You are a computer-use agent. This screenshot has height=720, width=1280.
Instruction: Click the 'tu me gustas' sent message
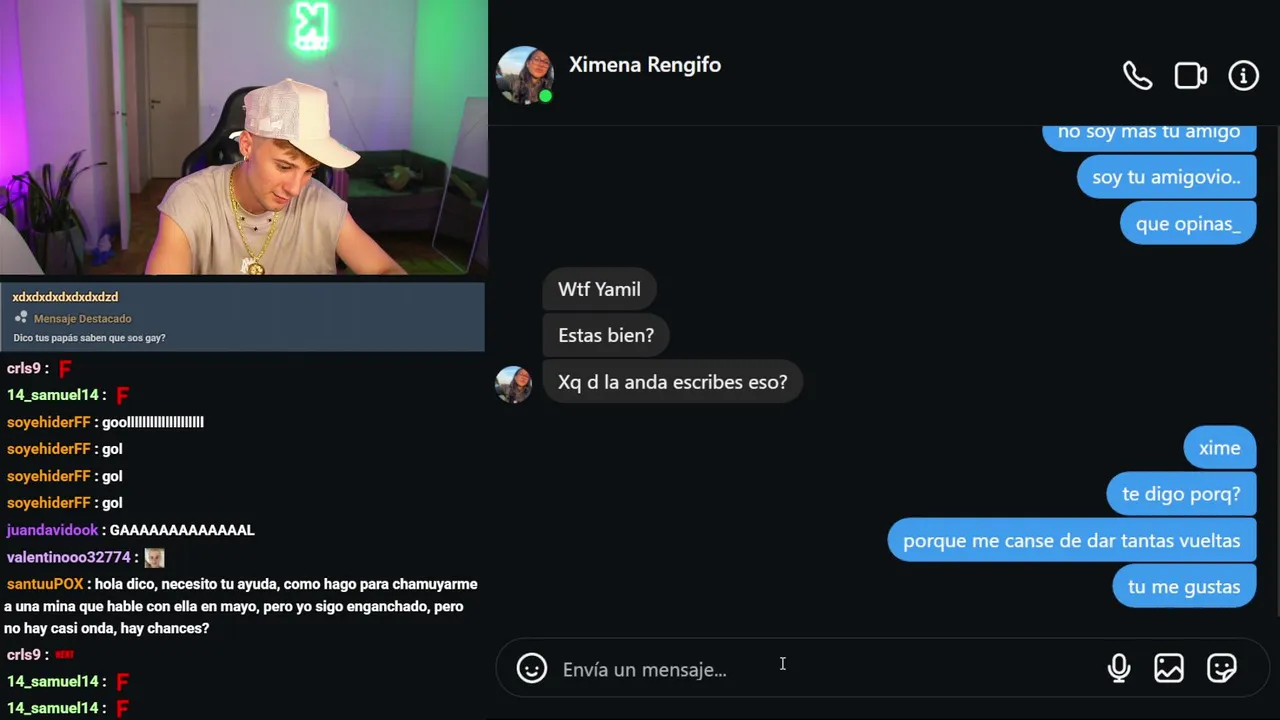(1184, 587)
